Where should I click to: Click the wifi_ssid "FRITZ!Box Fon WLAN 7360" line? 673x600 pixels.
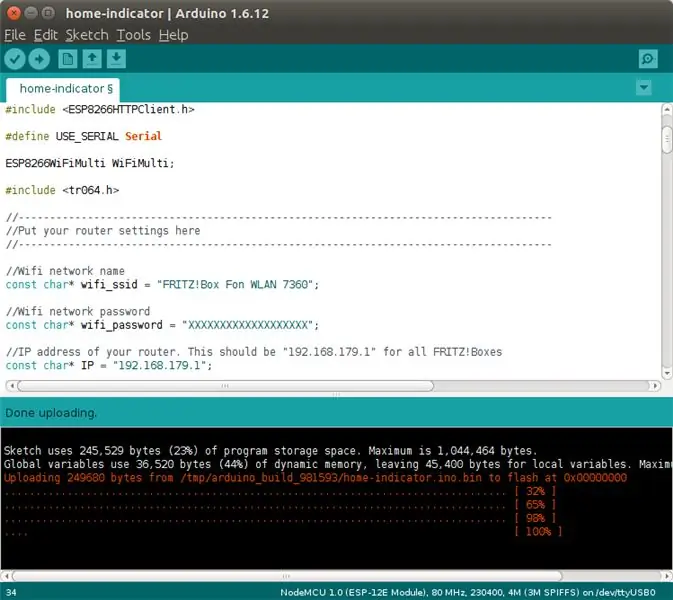[162, 285]
